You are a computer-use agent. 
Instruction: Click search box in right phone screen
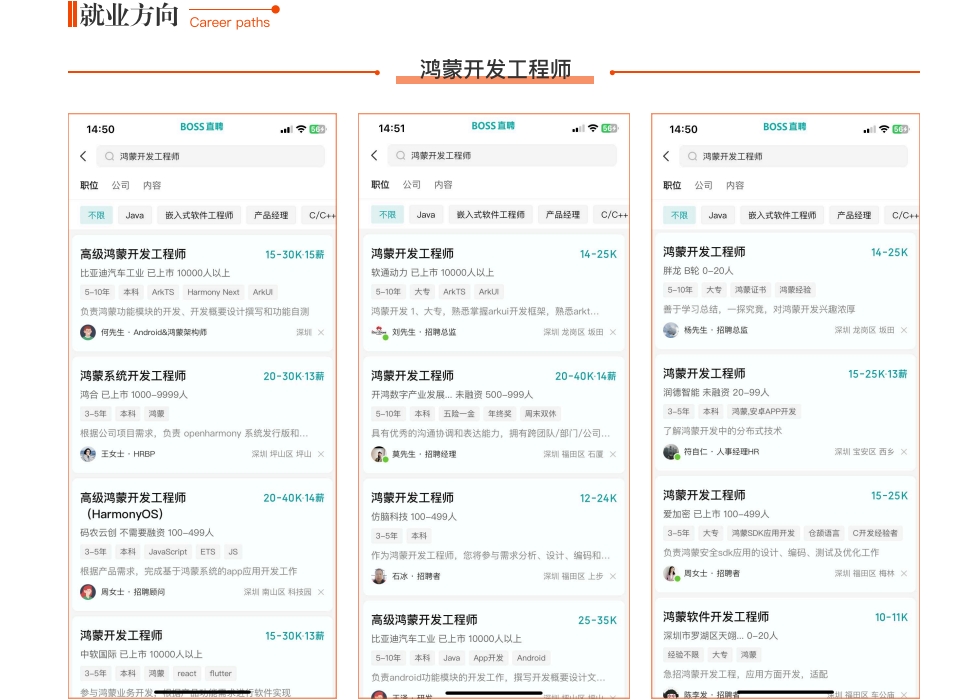(x=794, y=156)
